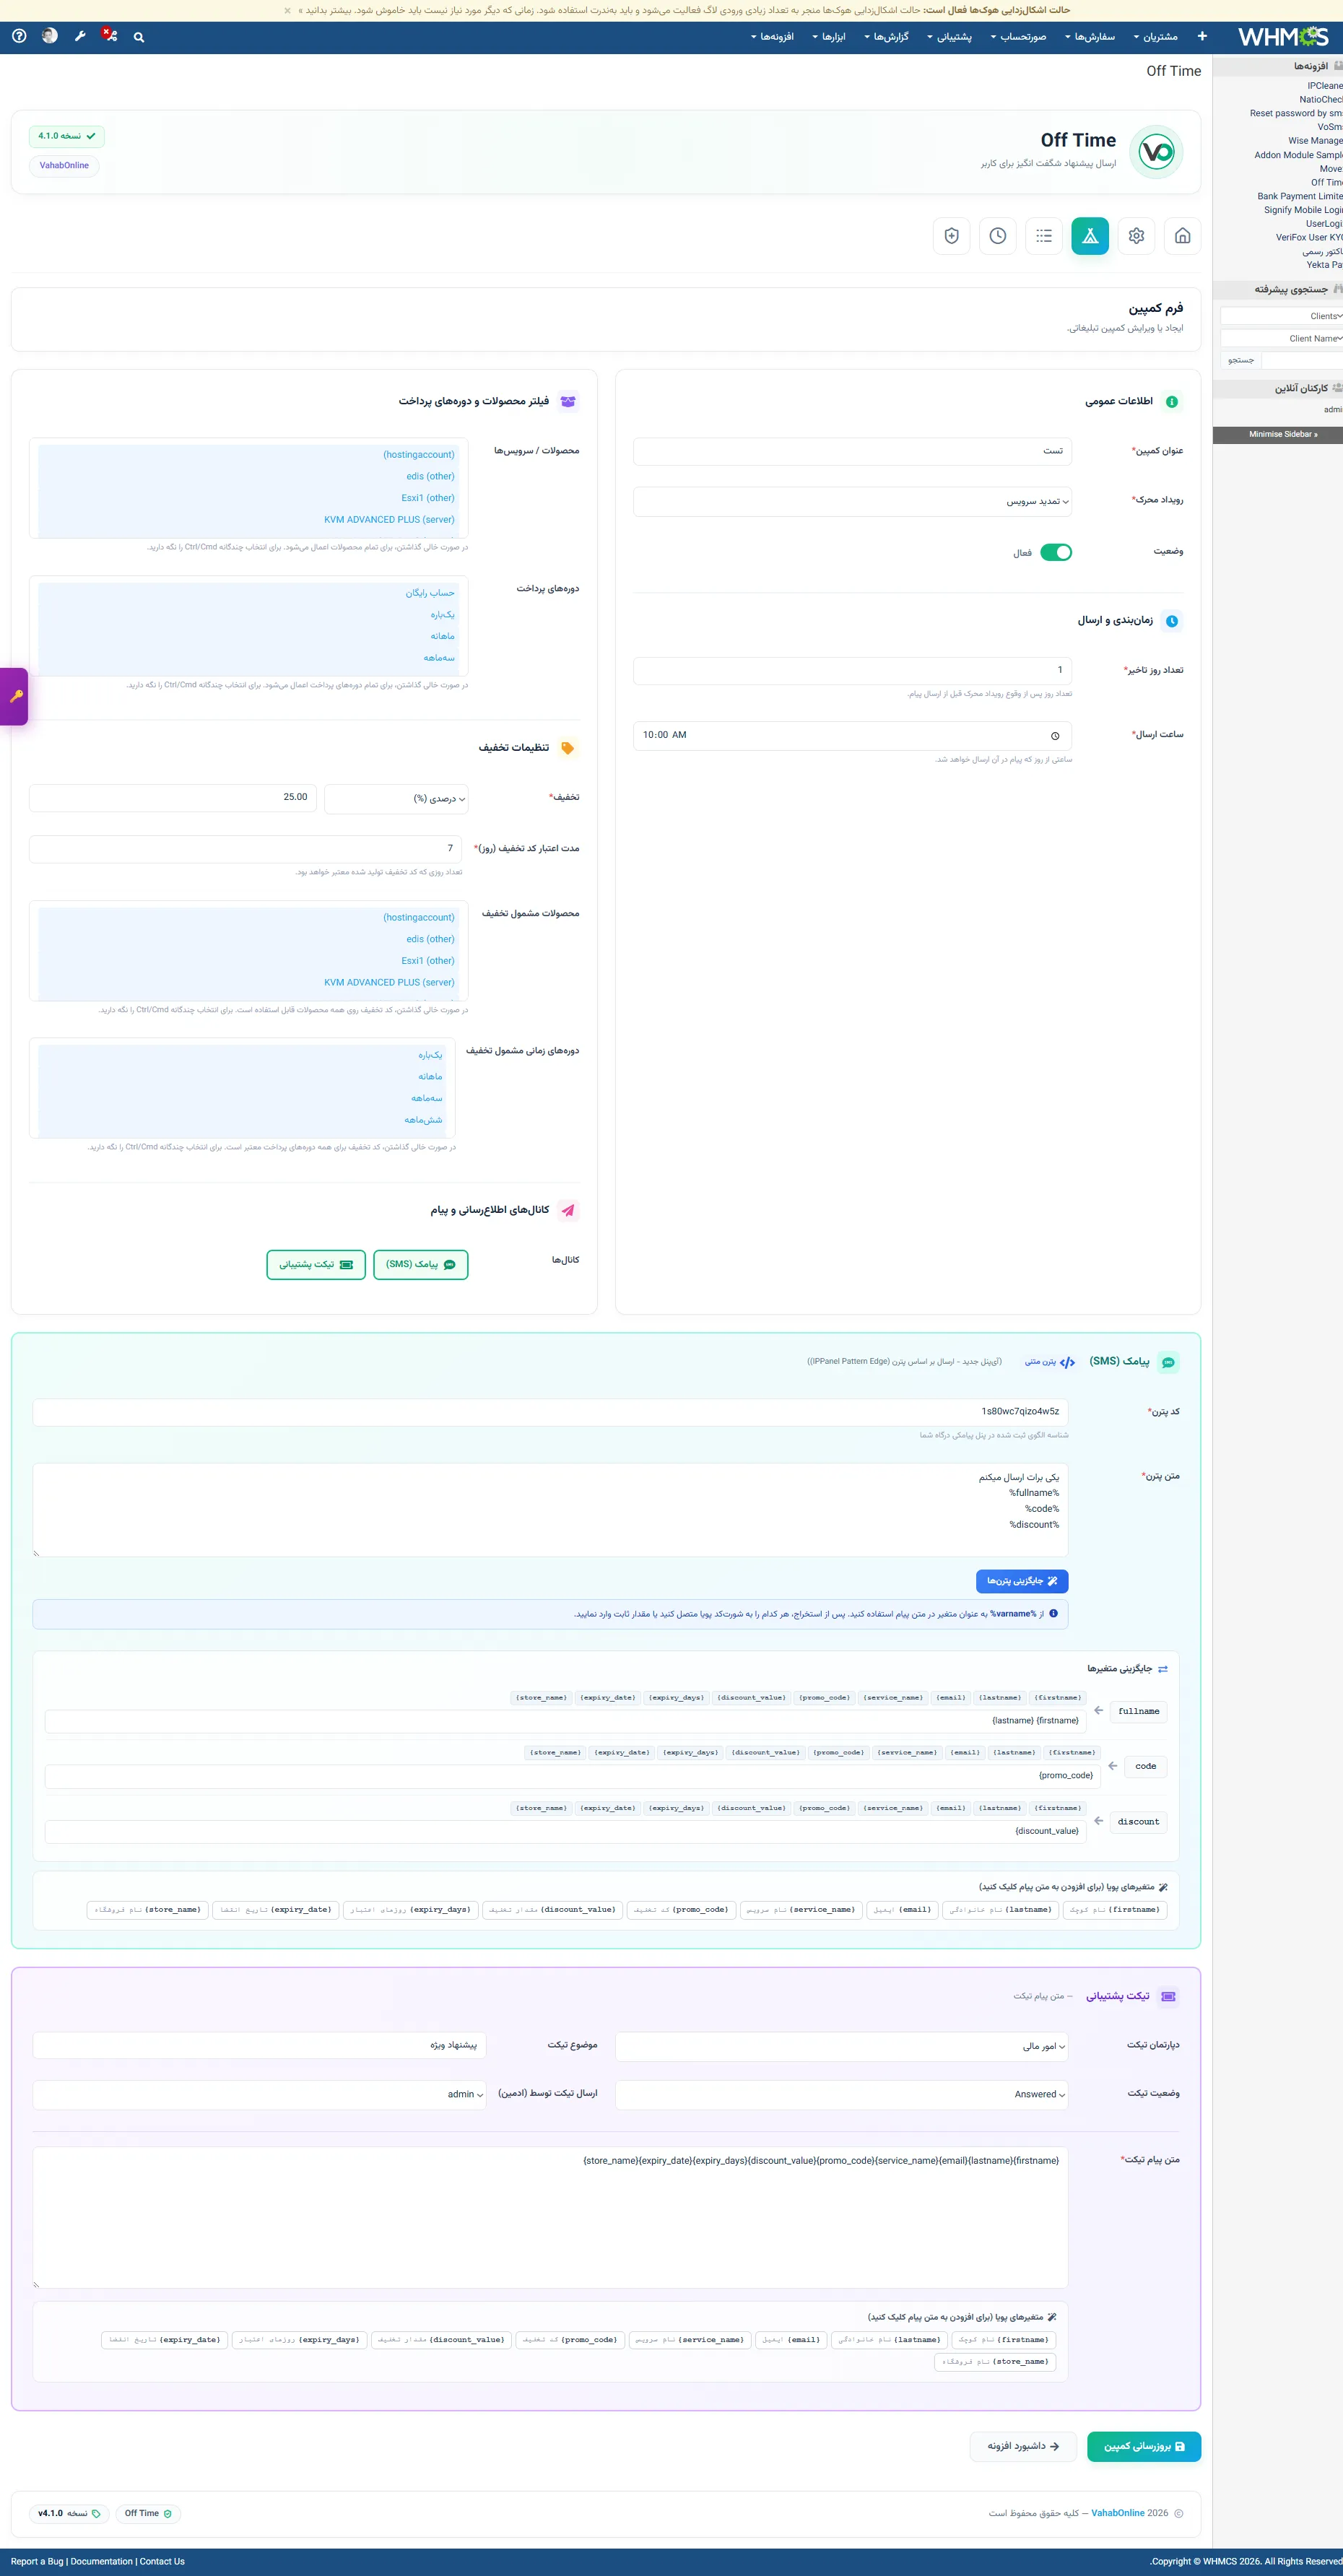The height and width of the screenshot is (2576, 1343).
Task: Open the wrench setup icon in navbar
Action: pos(80,36)
